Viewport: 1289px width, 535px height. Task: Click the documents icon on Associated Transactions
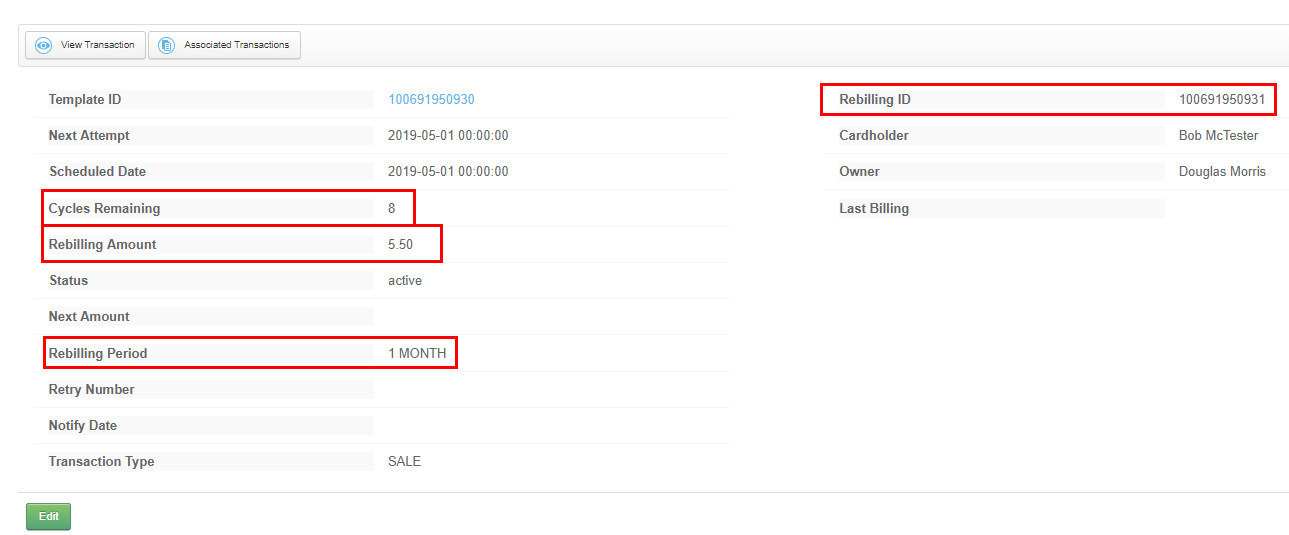[166, 45]
